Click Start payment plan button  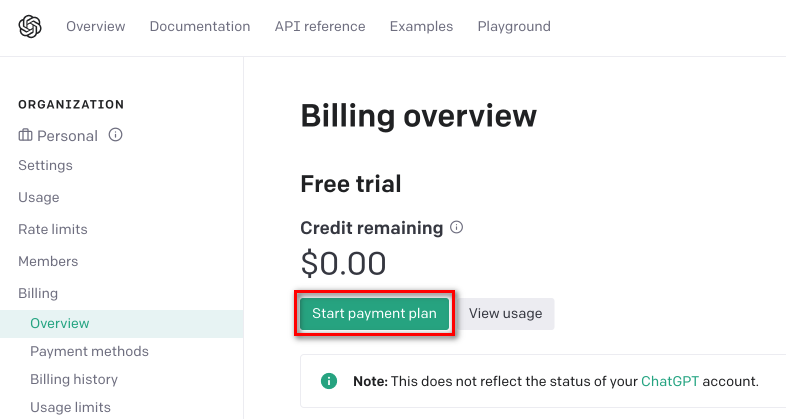pos(374,314)
